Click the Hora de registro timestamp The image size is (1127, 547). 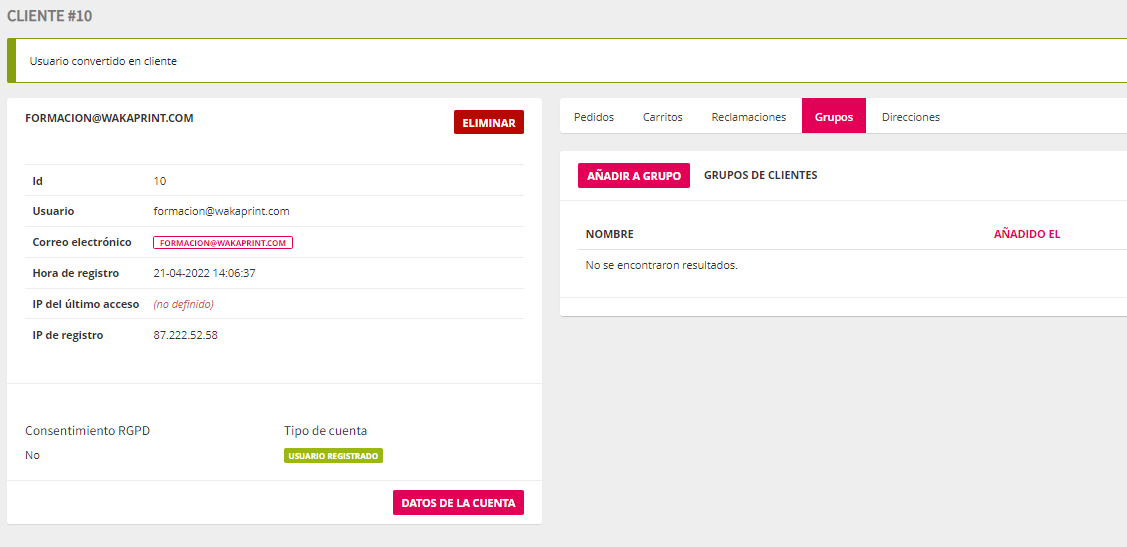pyautogui.click(x=204, y=273)
